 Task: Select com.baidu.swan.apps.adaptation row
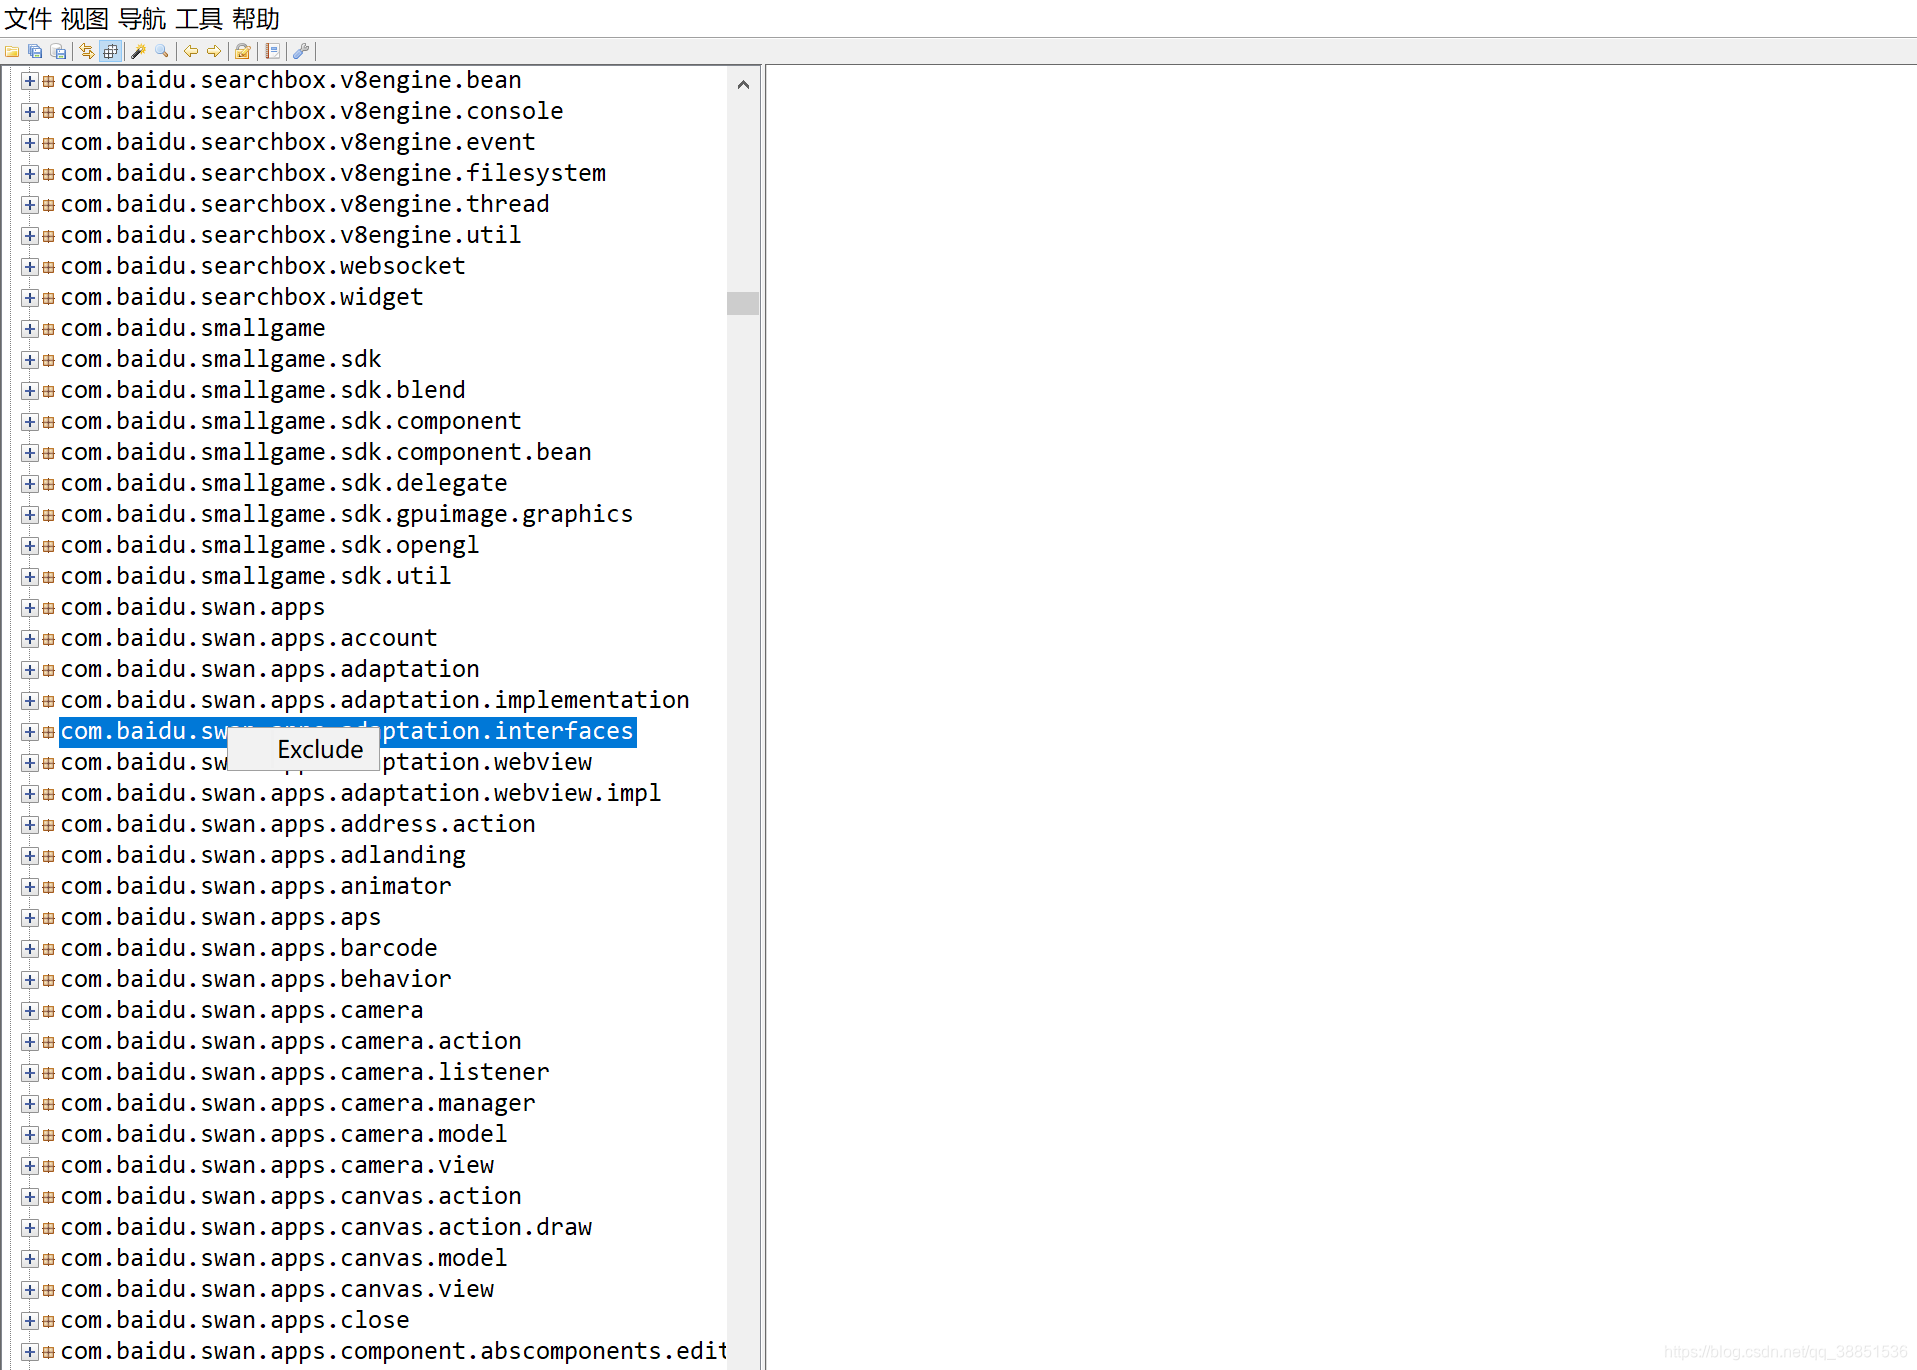pos(270,670)
